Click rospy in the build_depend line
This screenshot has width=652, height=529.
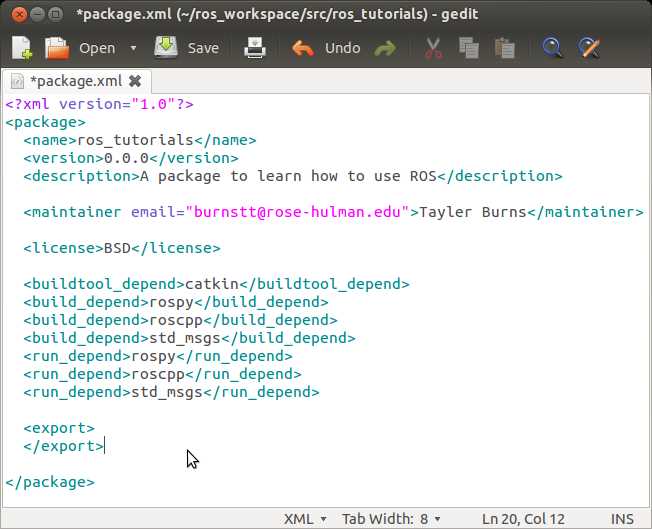[171, 302]
